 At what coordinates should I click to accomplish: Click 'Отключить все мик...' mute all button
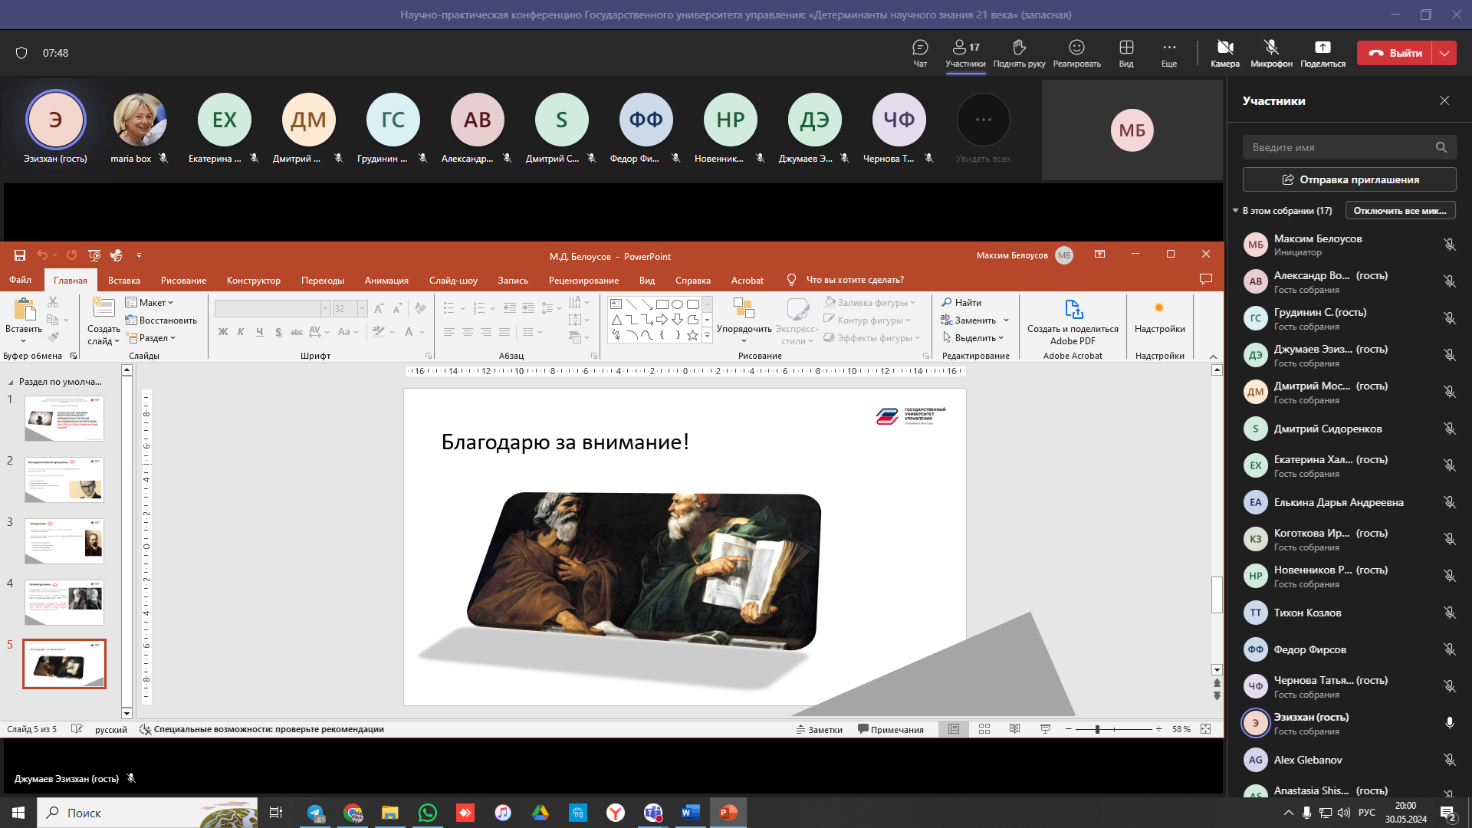[1399, 211]
